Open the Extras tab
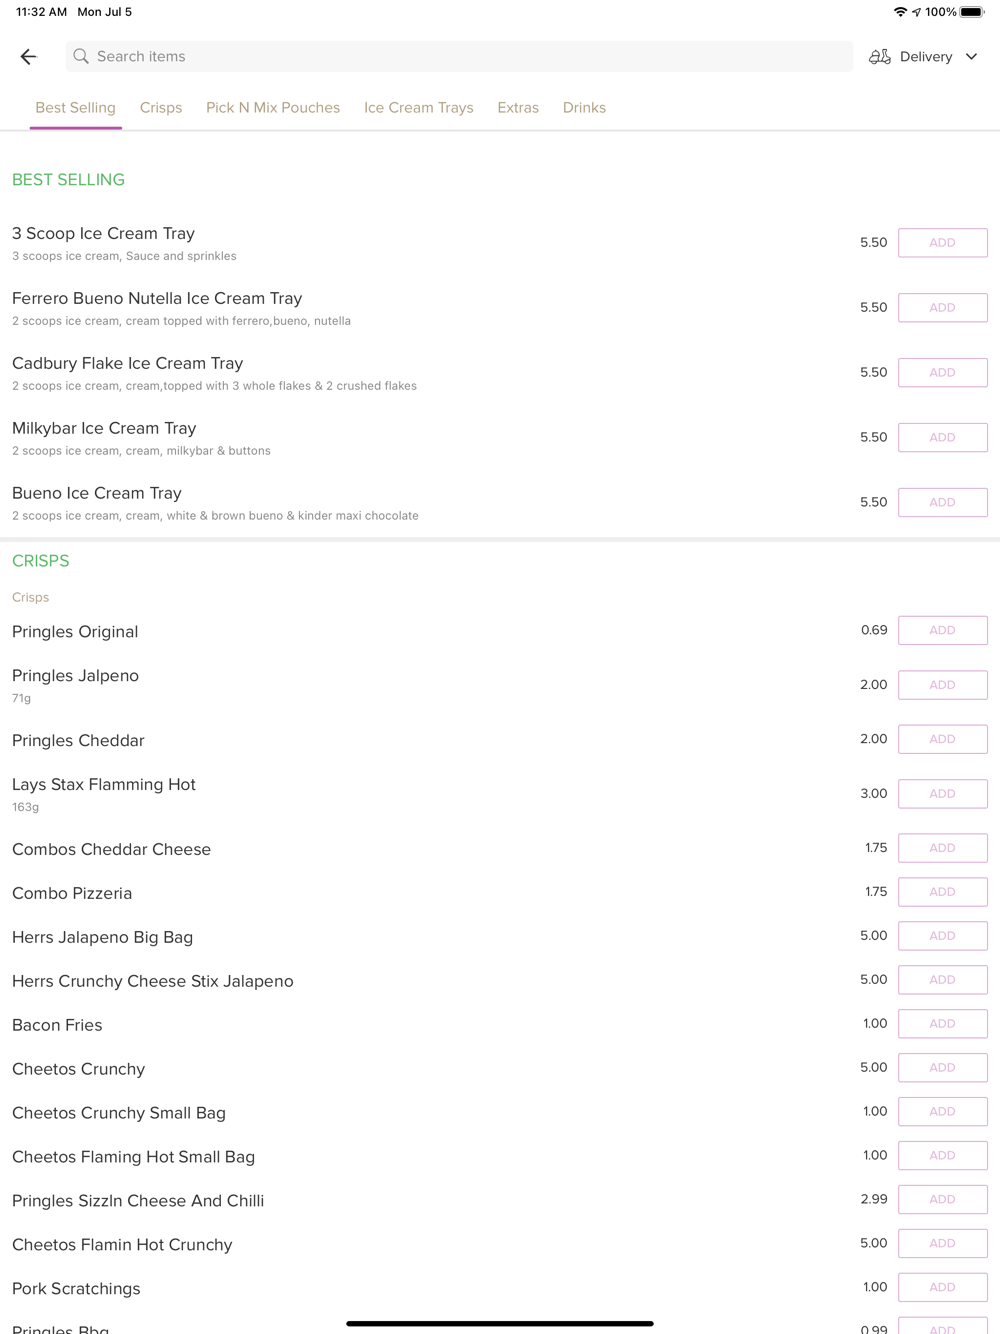 [518, 108]
